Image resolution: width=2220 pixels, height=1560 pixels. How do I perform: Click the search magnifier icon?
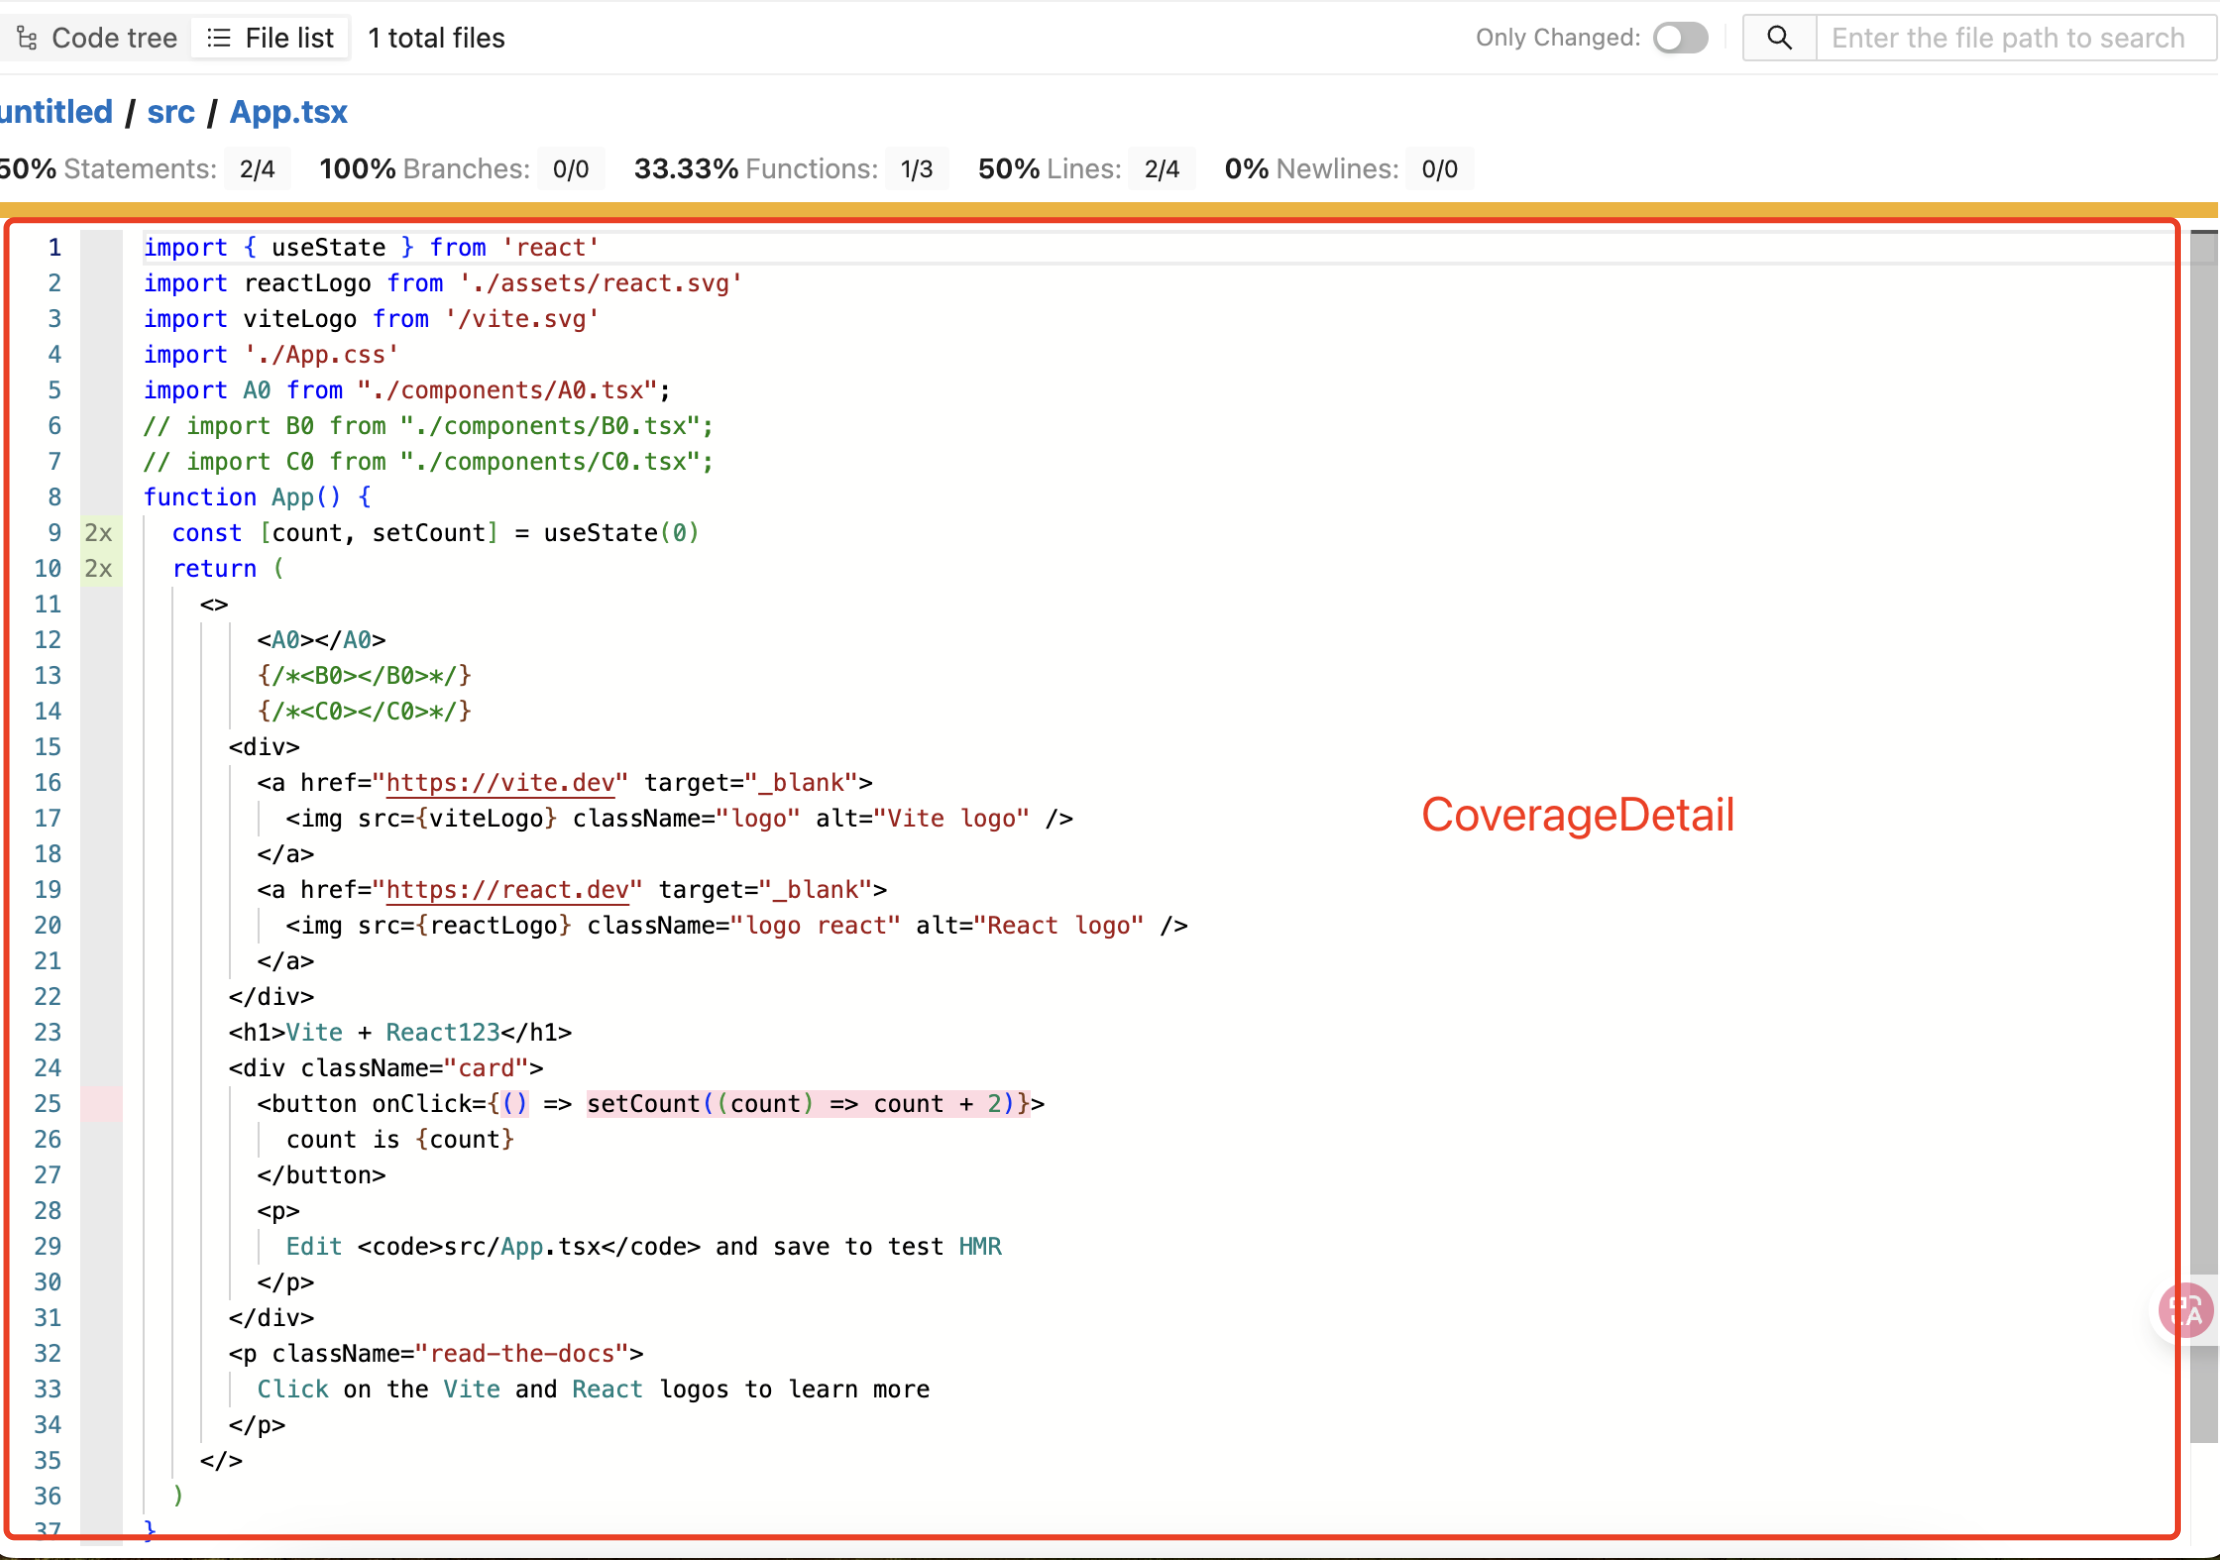pyautogui.click(x=1778, y=38)
